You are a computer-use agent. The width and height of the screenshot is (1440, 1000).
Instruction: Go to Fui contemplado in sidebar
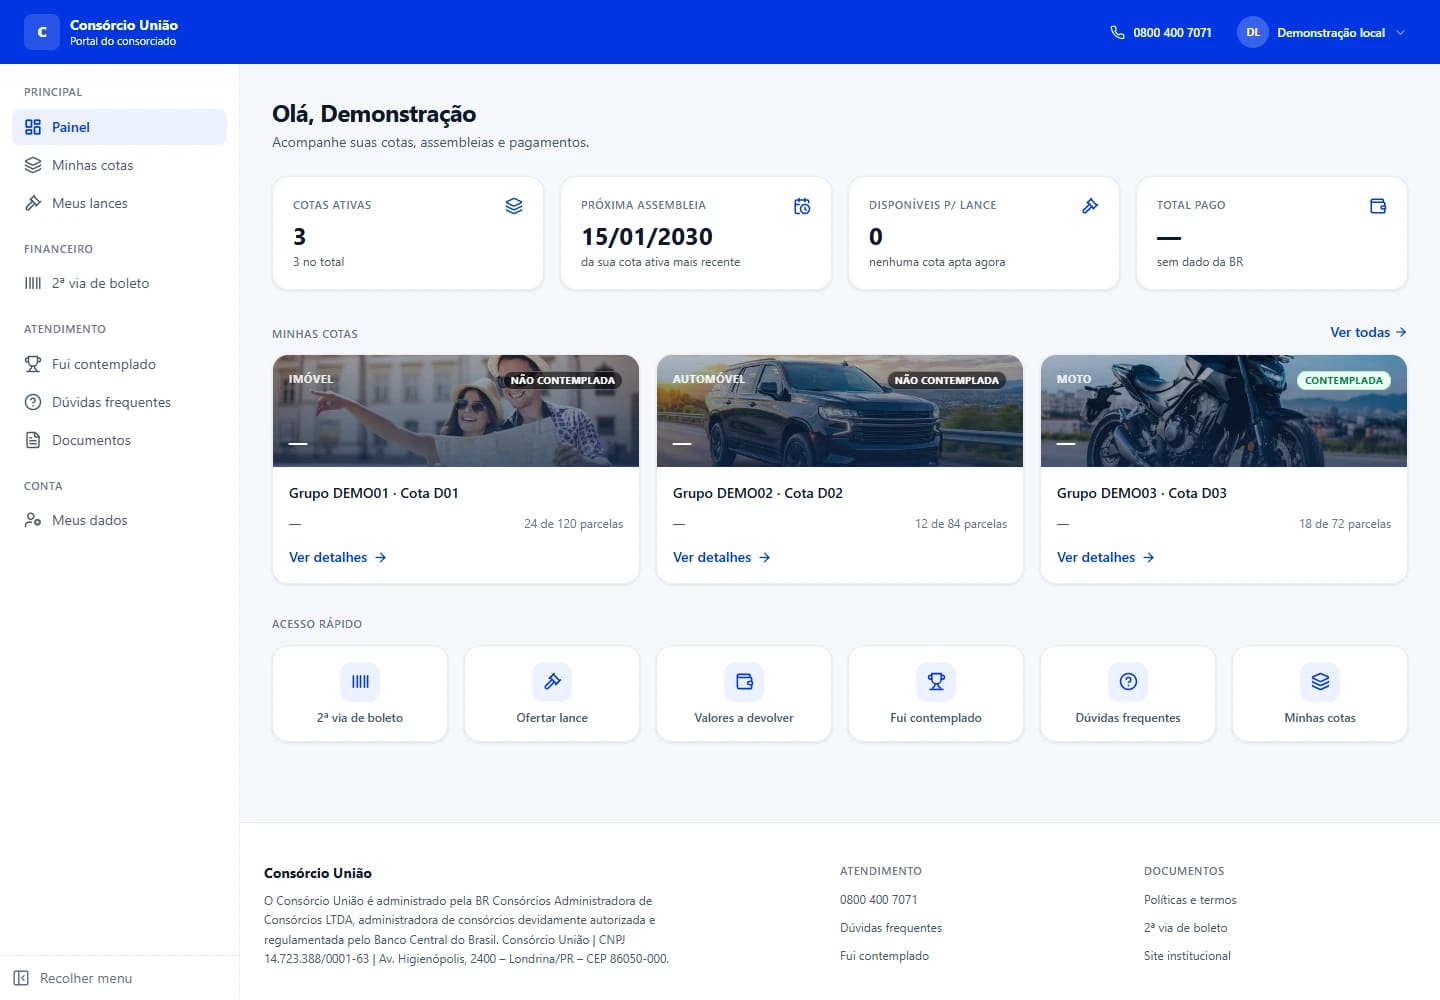[x=119, y=364]
